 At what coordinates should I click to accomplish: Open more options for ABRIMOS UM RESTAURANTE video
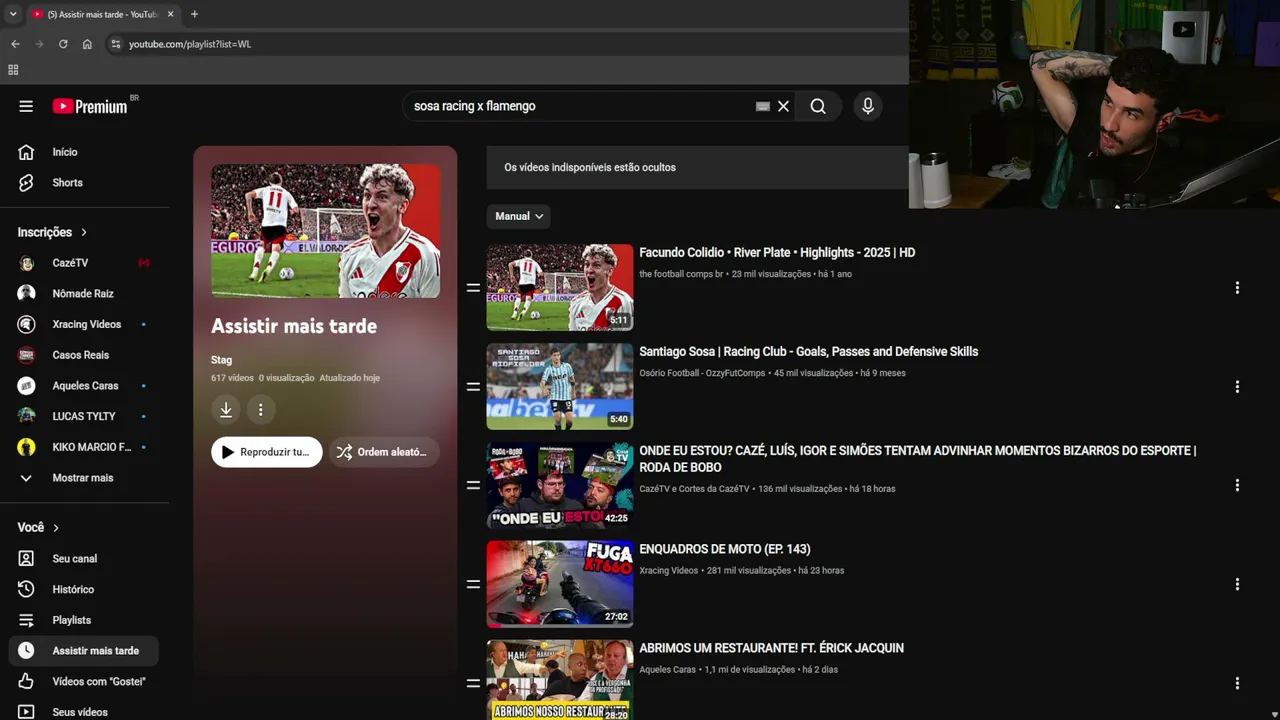click(1237, 683)
